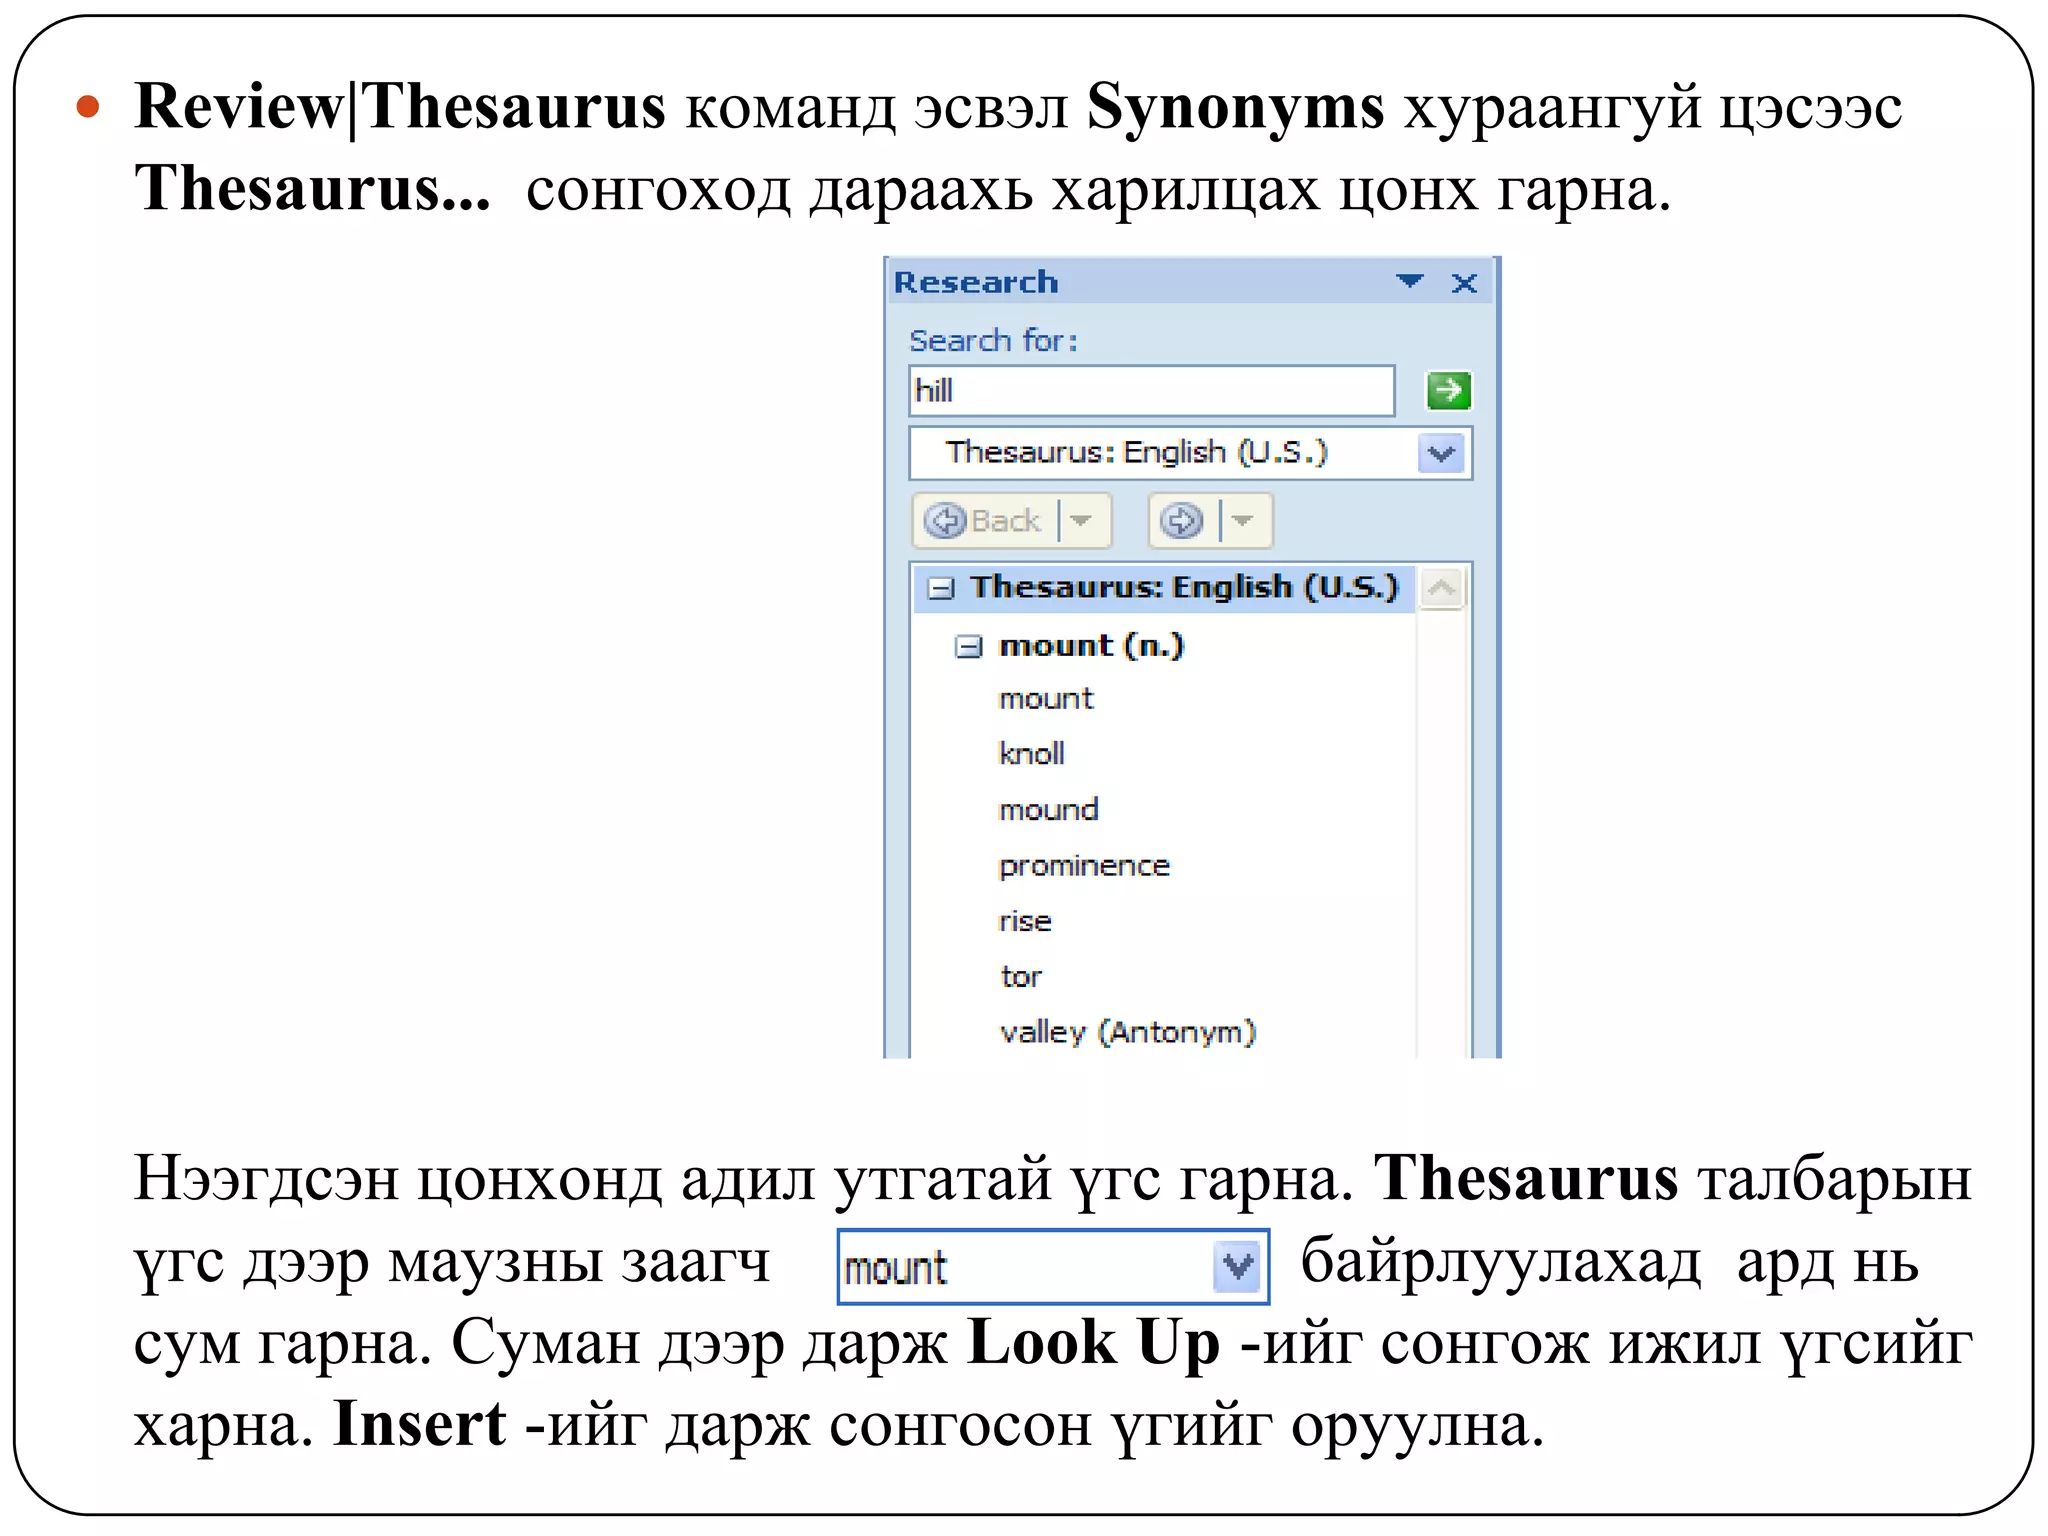Image resolution: width=2048 pixels, height=1536 pixels.
Task: Open the Forward history dropdown arrow
Action: [x=1243, y=521]
